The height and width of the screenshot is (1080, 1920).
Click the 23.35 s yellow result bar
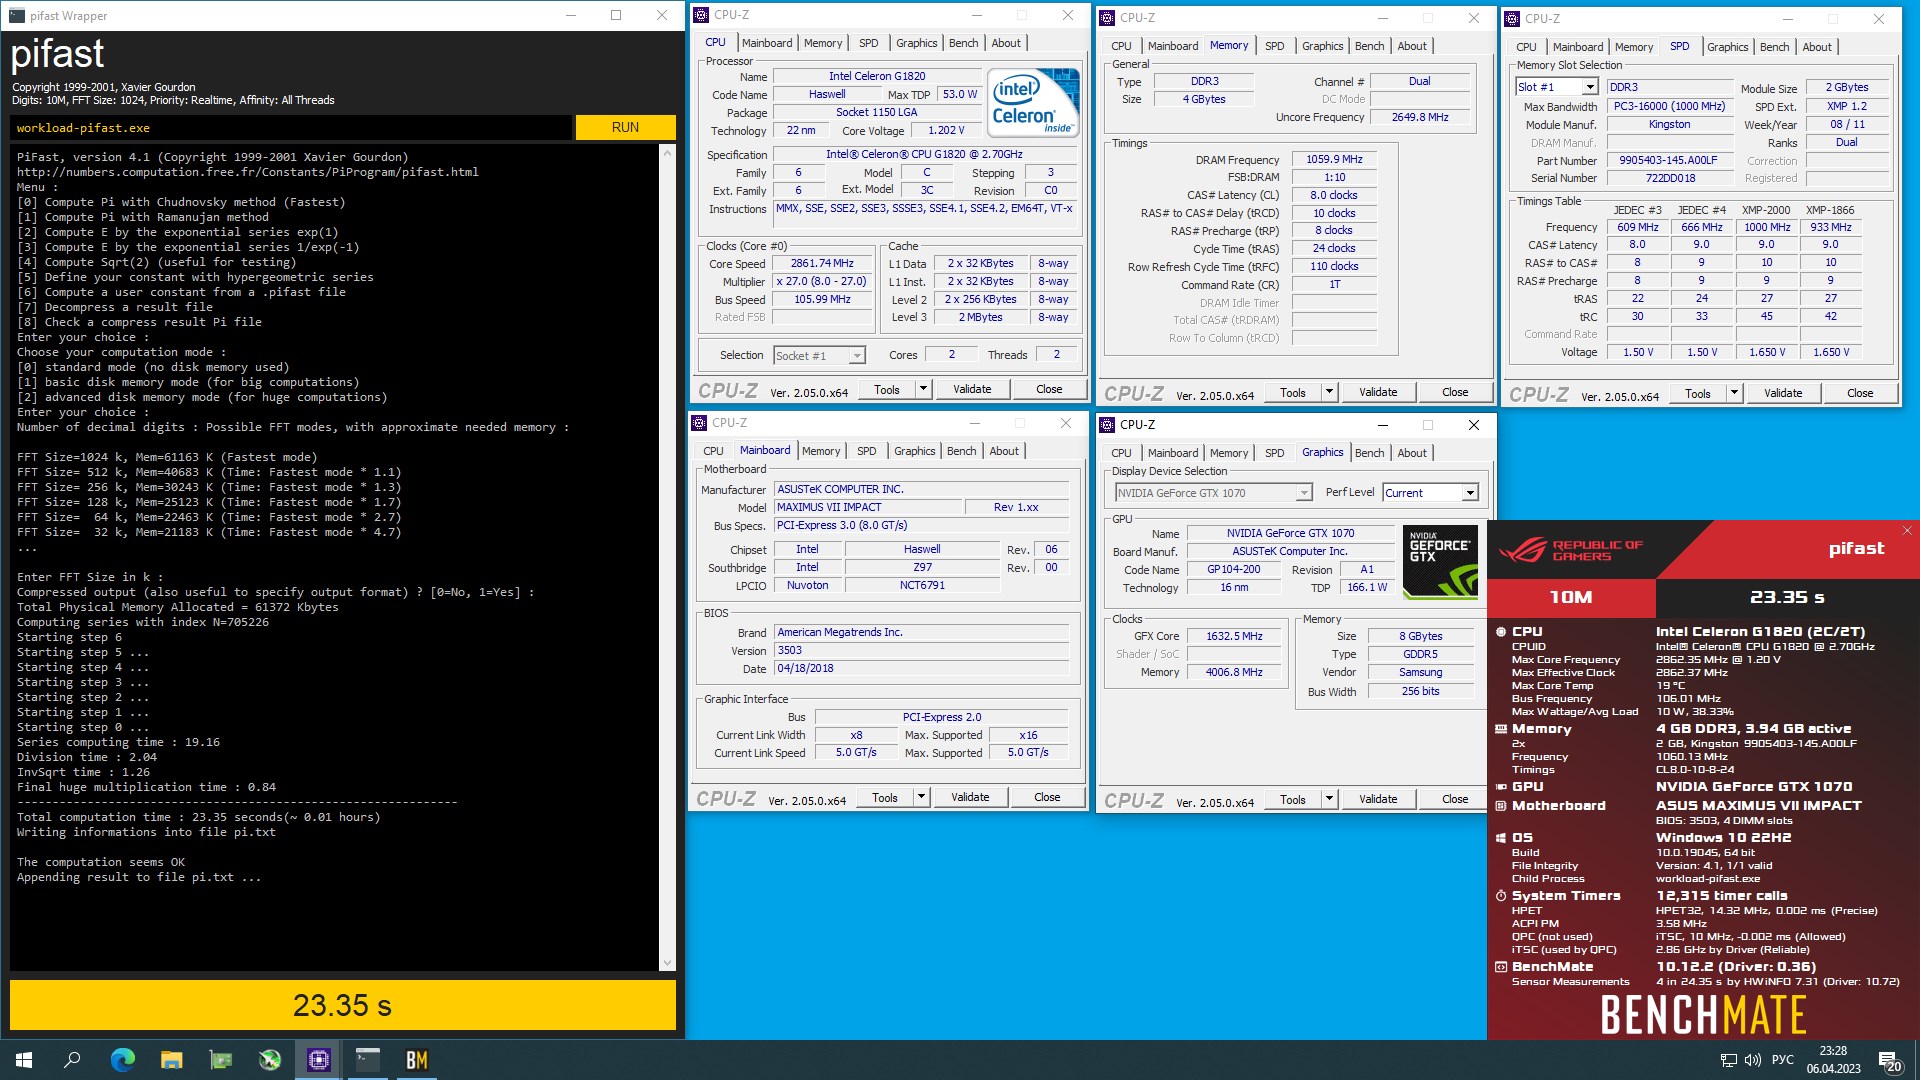(x=343, y=1005)
